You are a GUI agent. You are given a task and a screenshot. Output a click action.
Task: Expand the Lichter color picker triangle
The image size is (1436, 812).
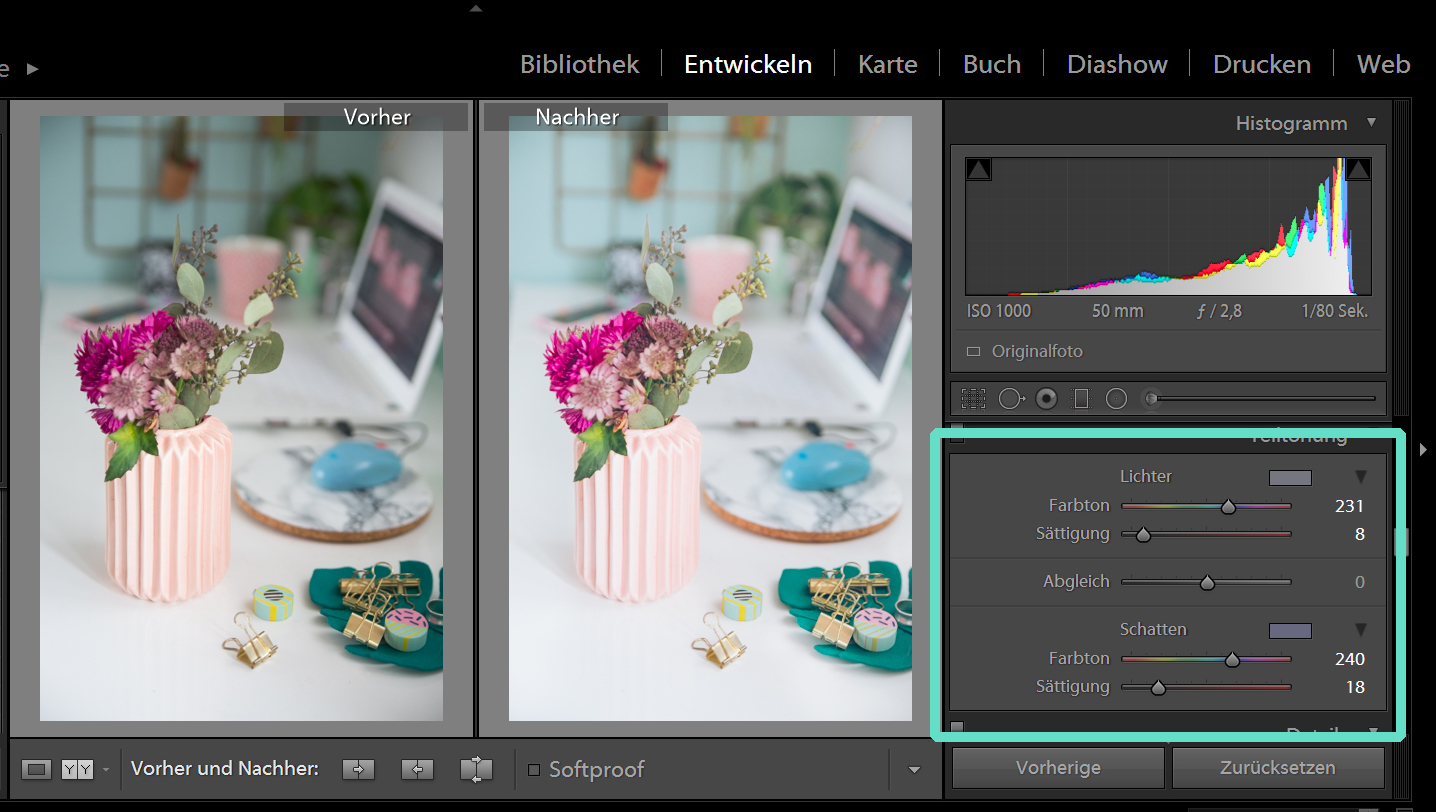(1360, 476)
